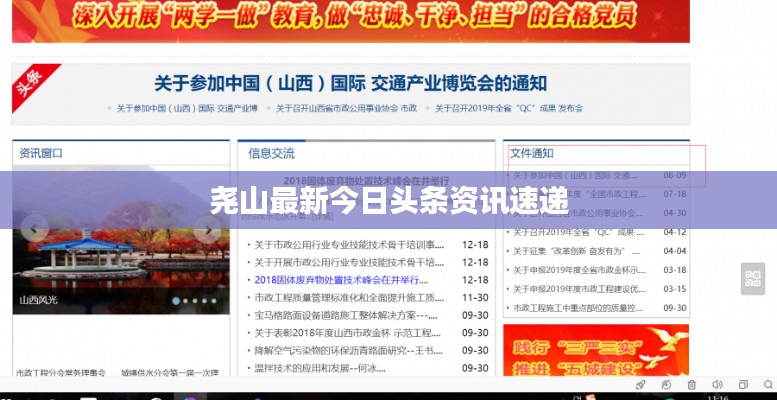Viewport: 777px width, 400px height.
Task: Click the browser compatibility mode icon in status bar
Action: [x=666, y=385]
